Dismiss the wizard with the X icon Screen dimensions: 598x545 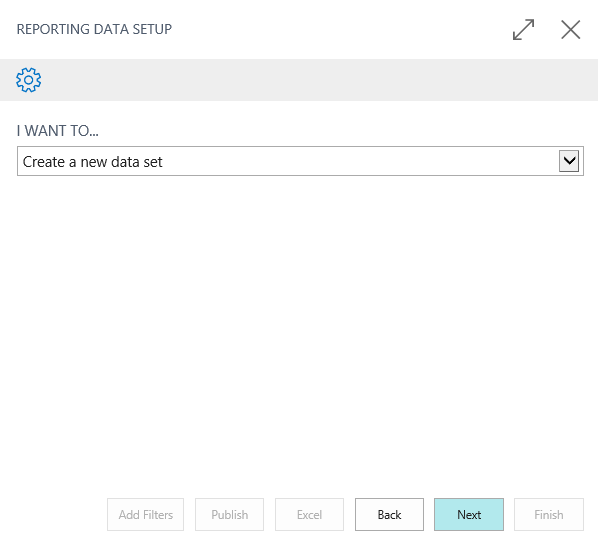click(571, 29)
